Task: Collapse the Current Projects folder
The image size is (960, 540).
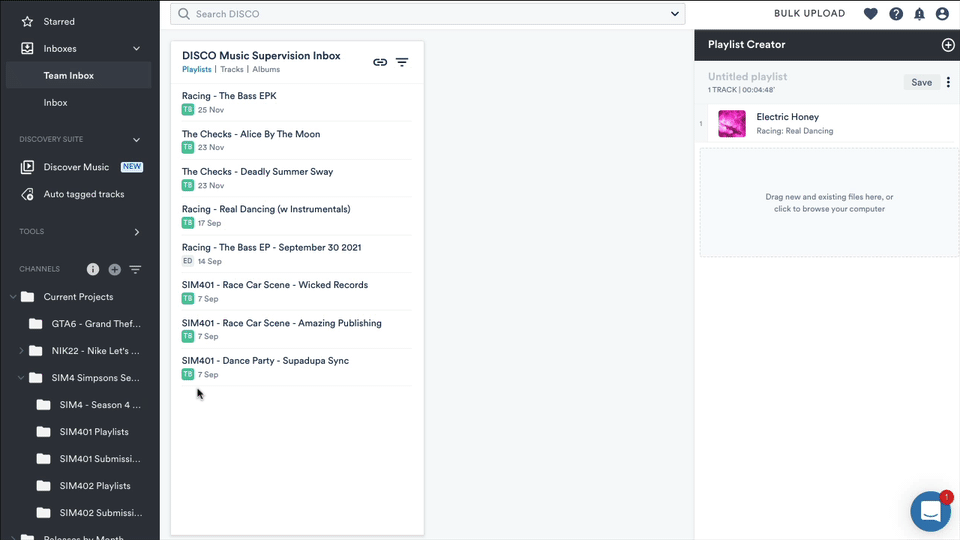Action: pyautogui.click(x=13, y=297)
